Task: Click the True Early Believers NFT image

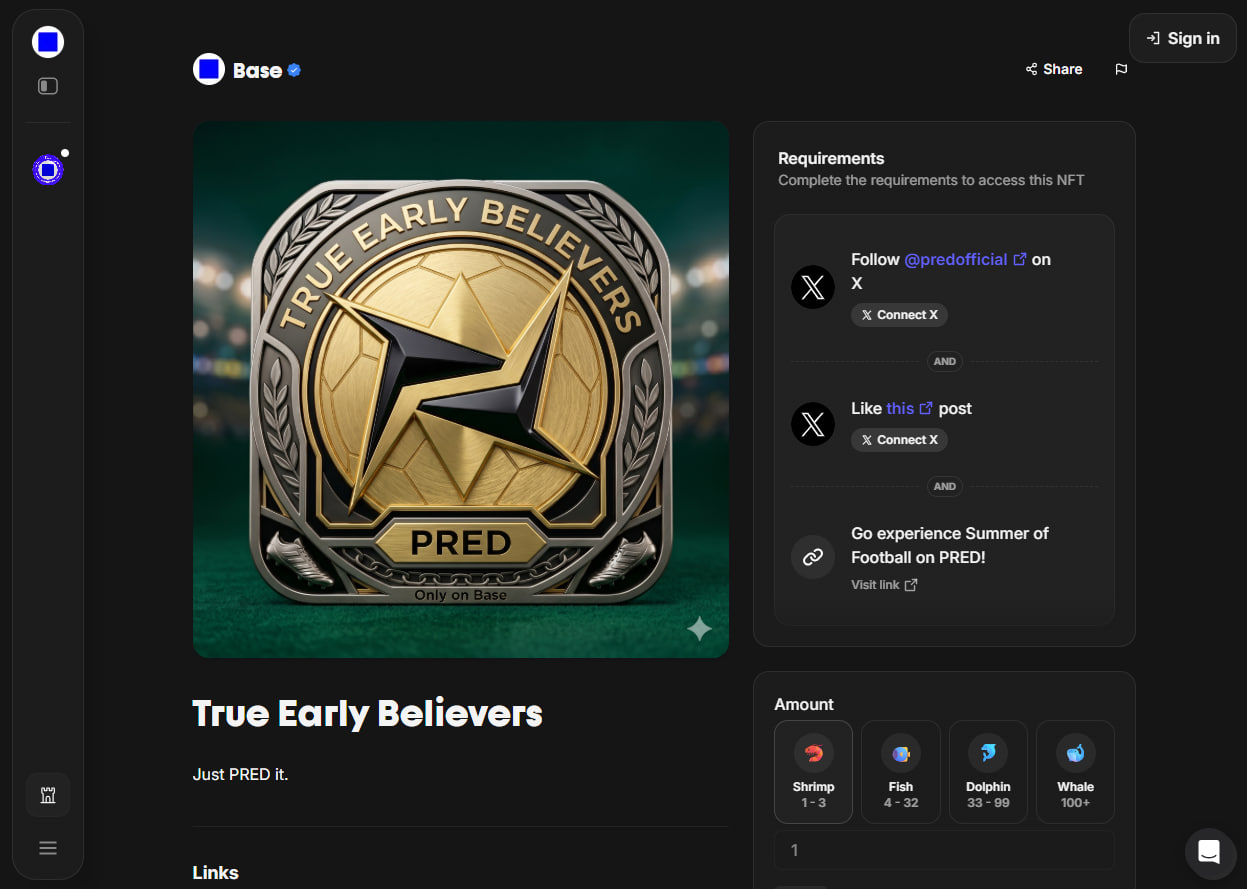Action: [461, 390]
